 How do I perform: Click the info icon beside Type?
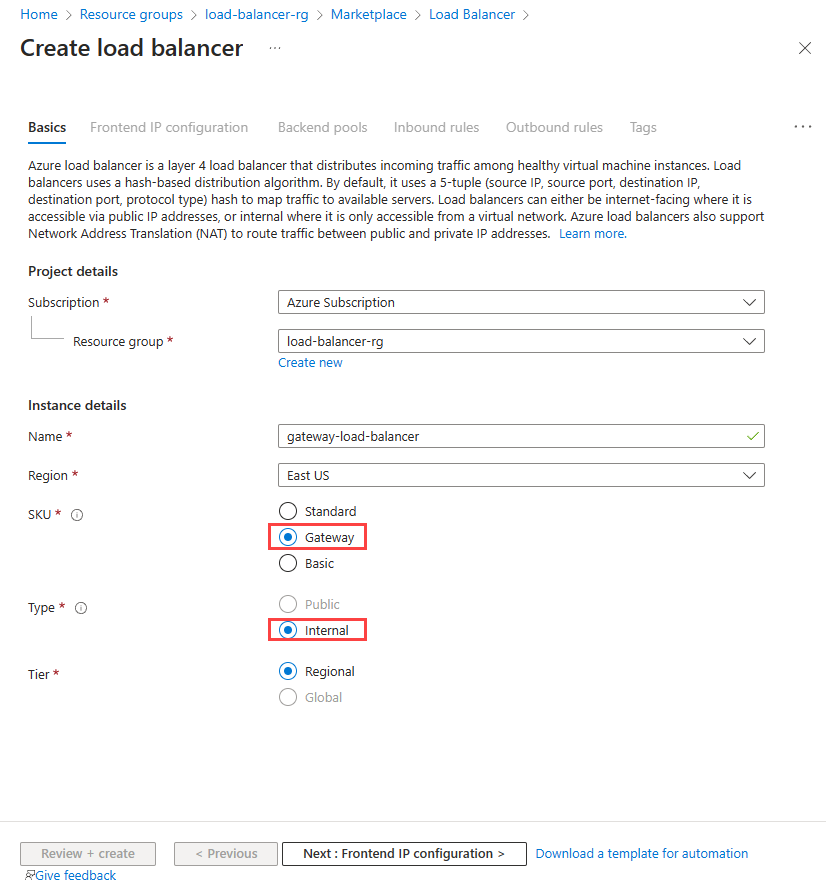pos(80,607)
